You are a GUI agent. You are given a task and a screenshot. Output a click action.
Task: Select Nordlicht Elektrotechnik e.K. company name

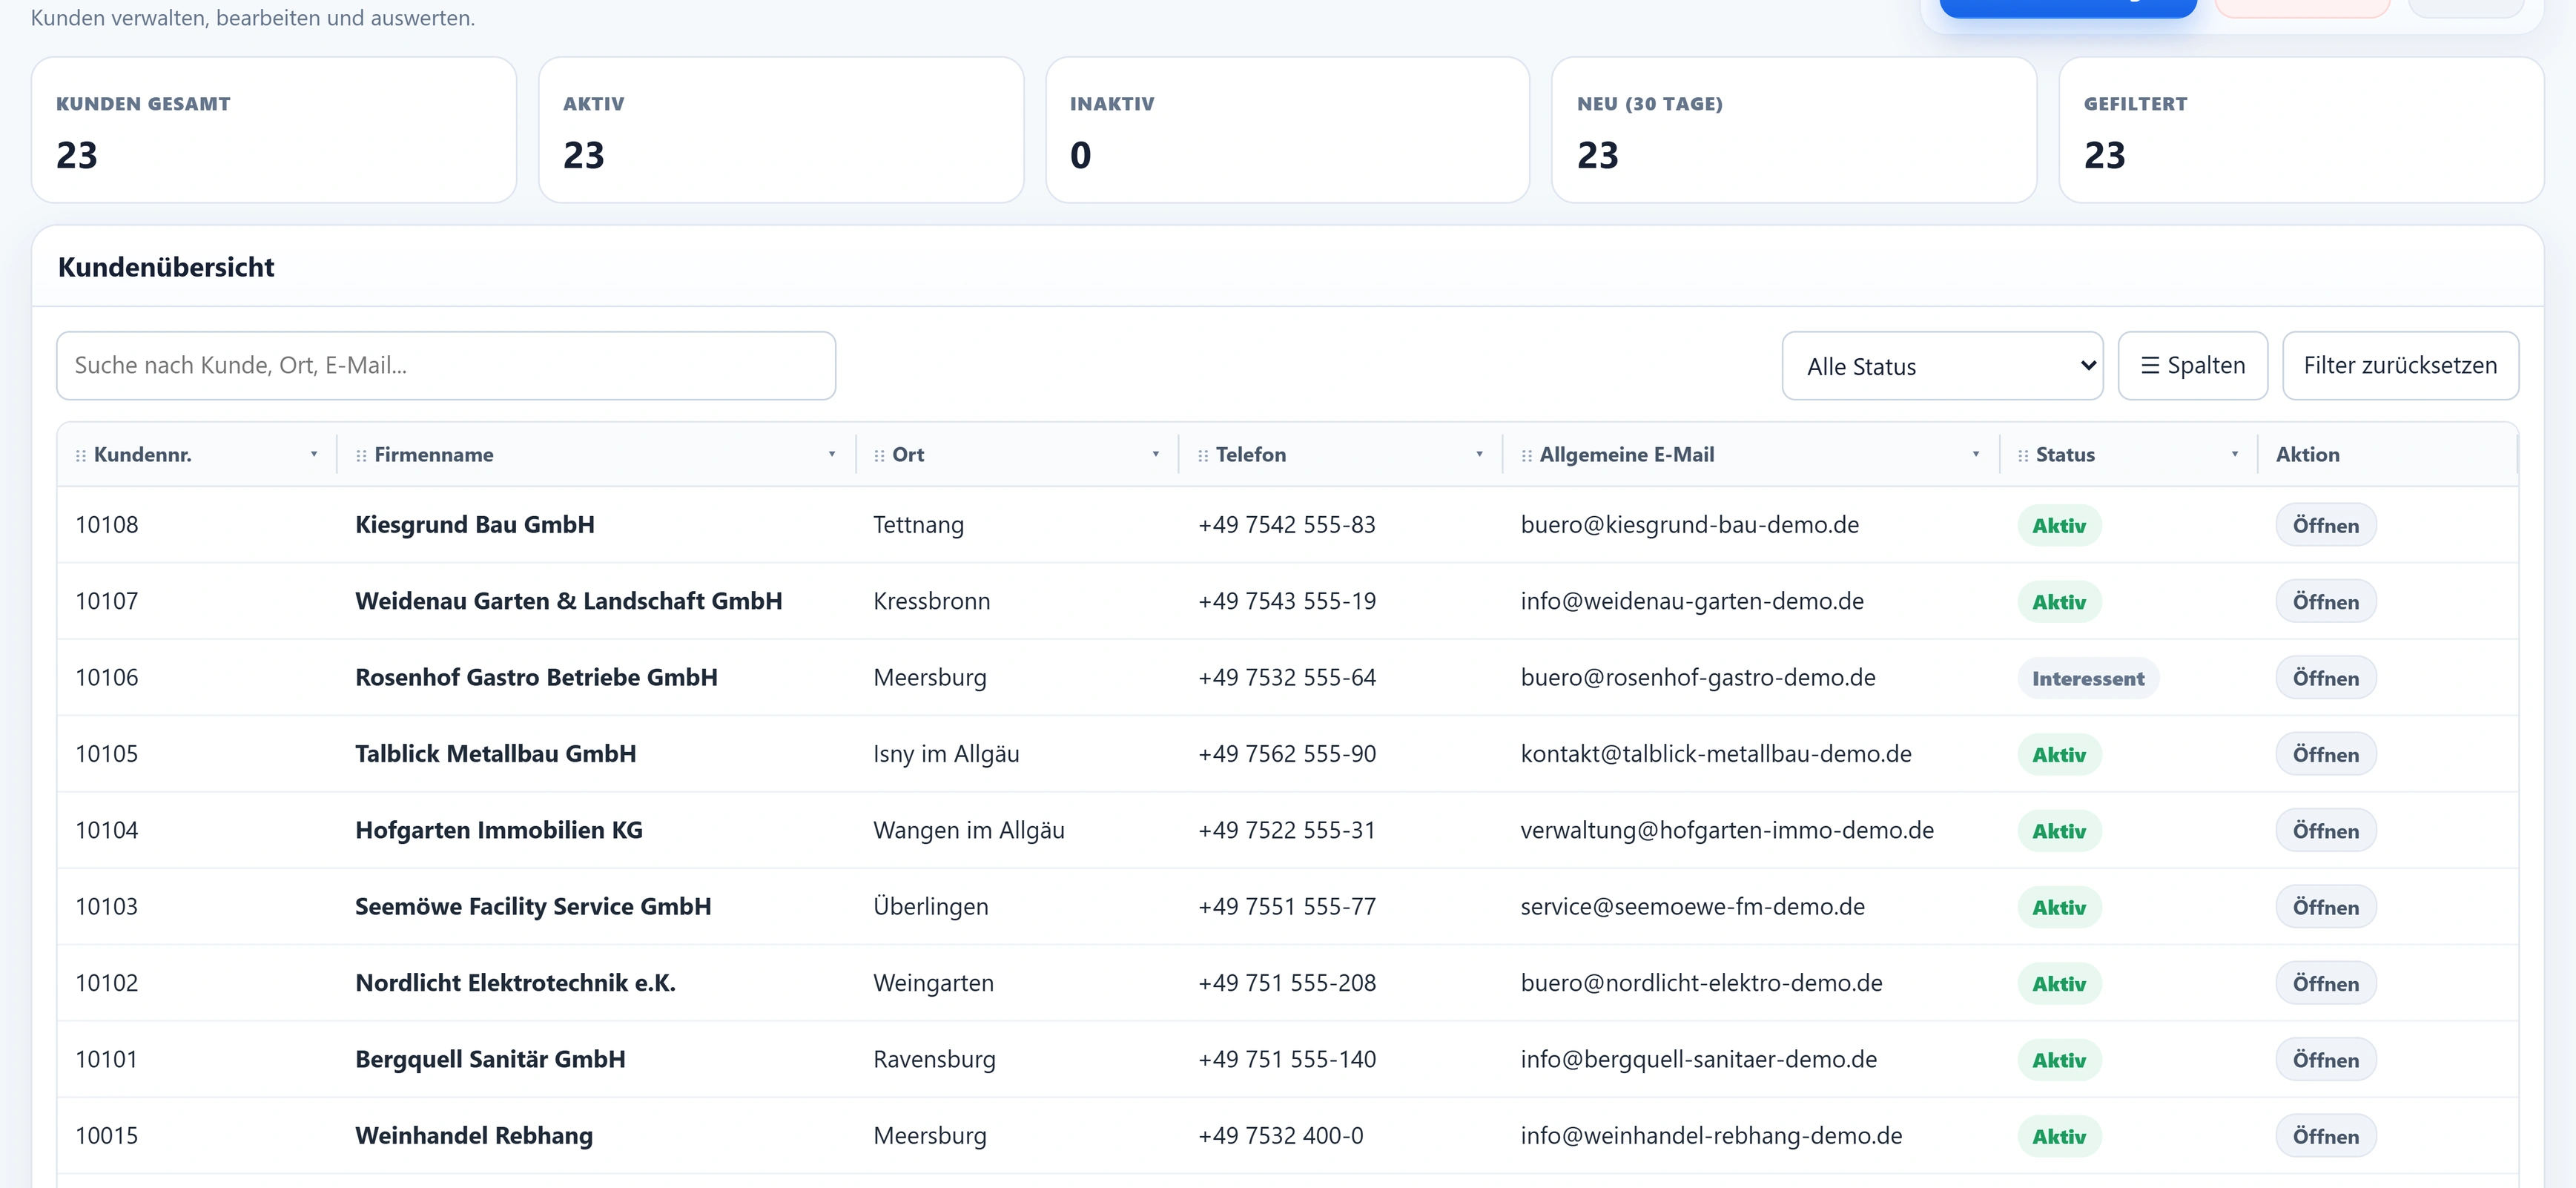tap(516, 983)
